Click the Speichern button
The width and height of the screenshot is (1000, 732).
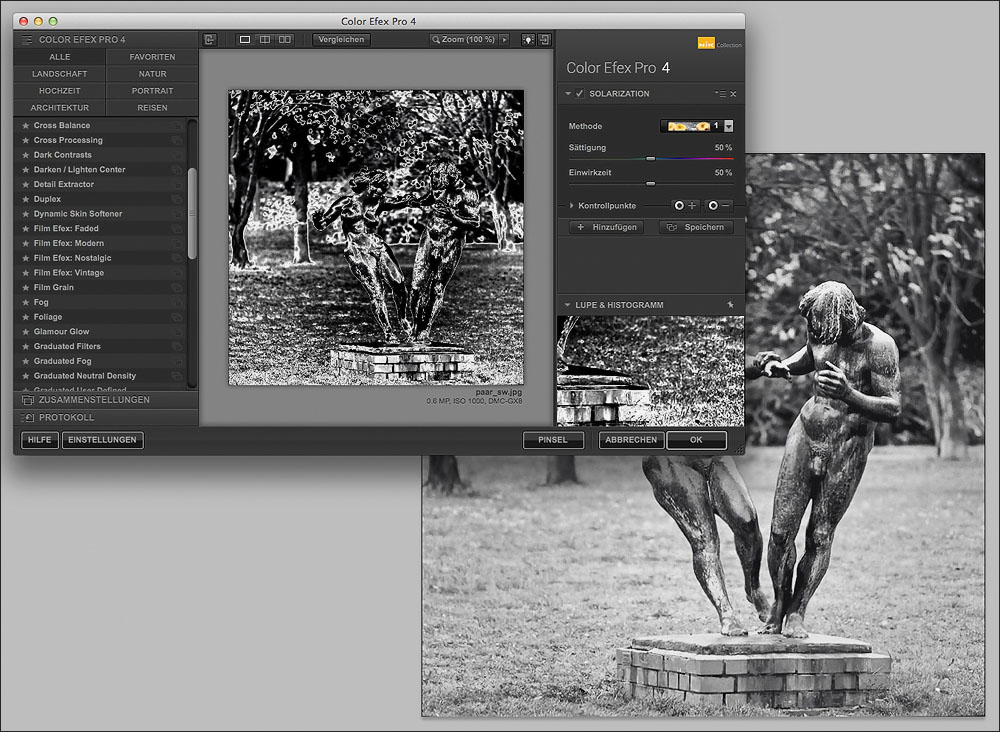696,227
